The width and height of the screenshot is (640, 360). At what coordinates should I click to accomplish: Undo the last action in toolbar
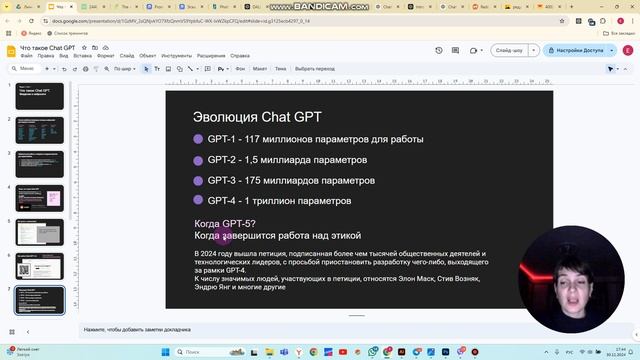click(64, 69)
